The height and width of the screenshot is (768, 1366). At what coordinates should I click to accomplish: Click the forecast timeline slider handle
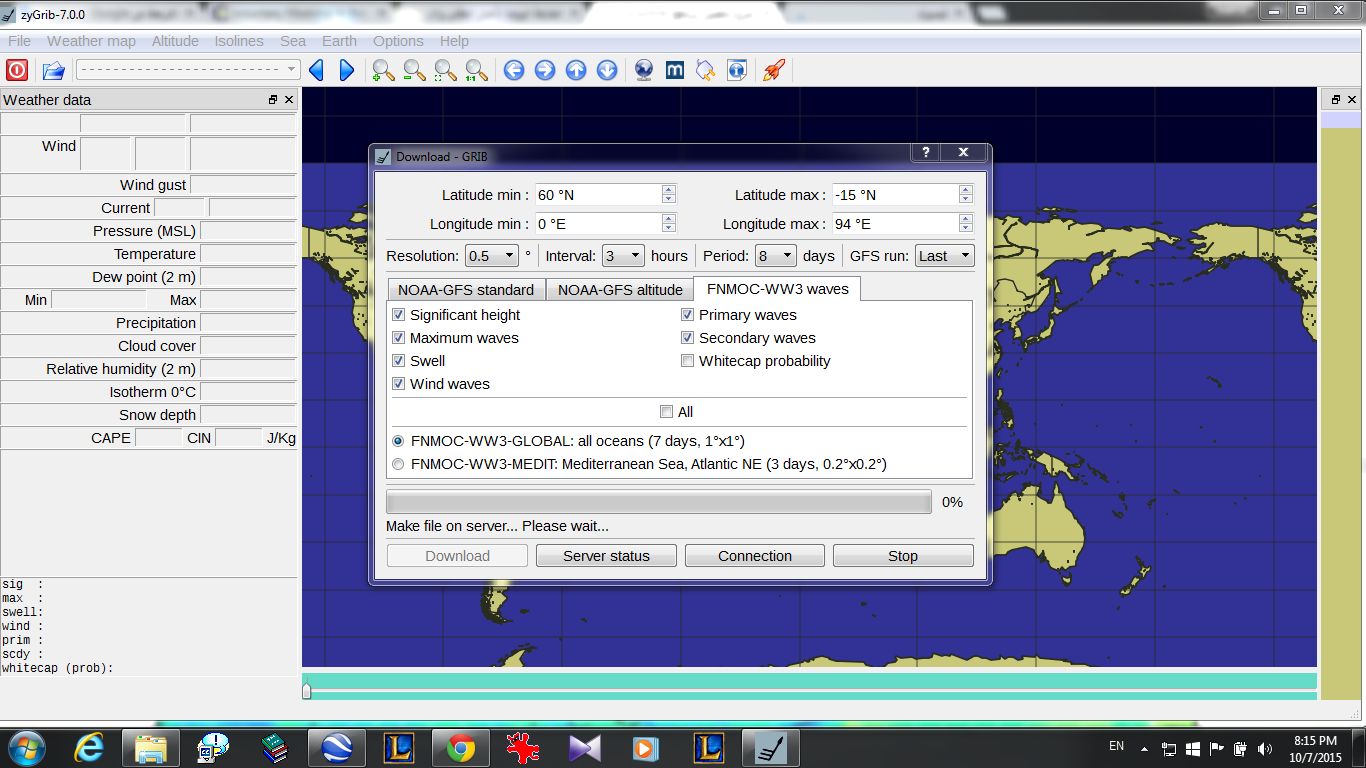[307, 690]
